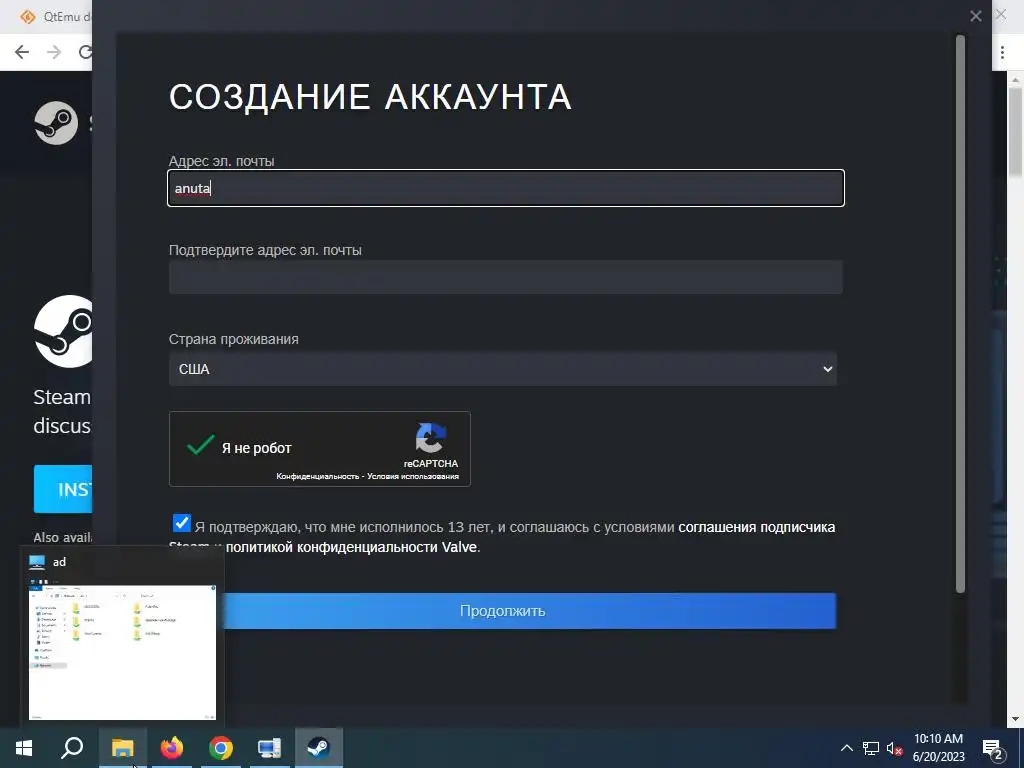
Task: Open reCAPTCHA Условия использования link
Action: (x=413, y=476)
